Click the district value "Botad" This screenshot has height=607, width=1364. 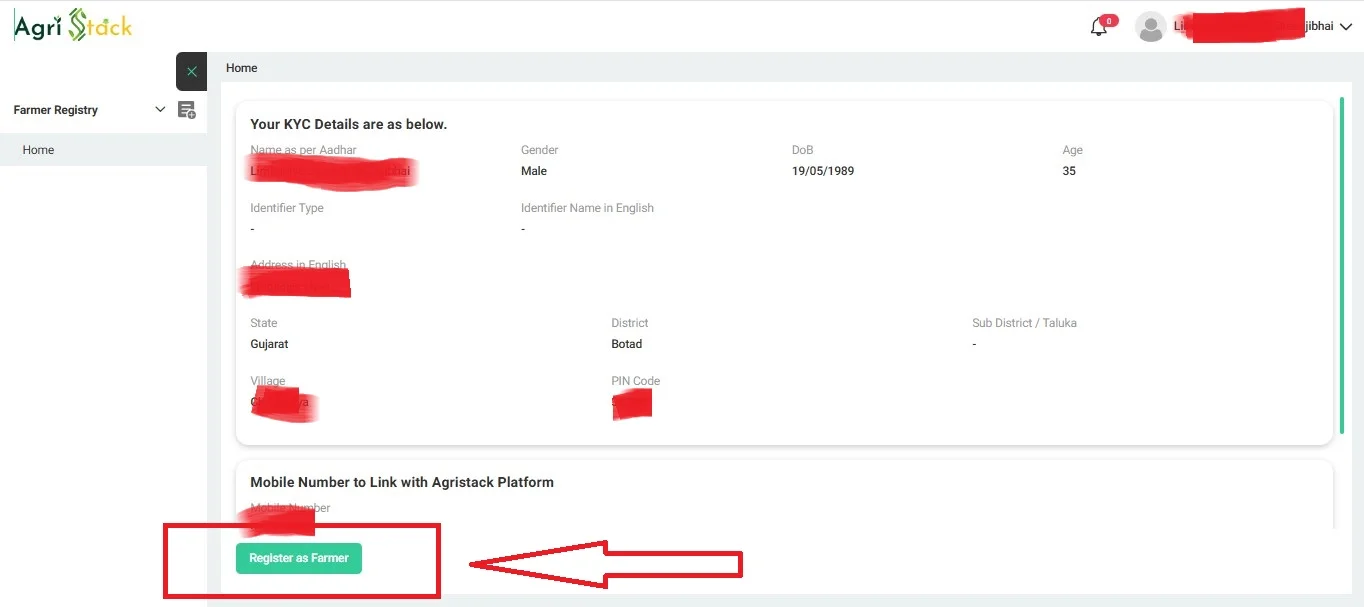click(627, 344)
